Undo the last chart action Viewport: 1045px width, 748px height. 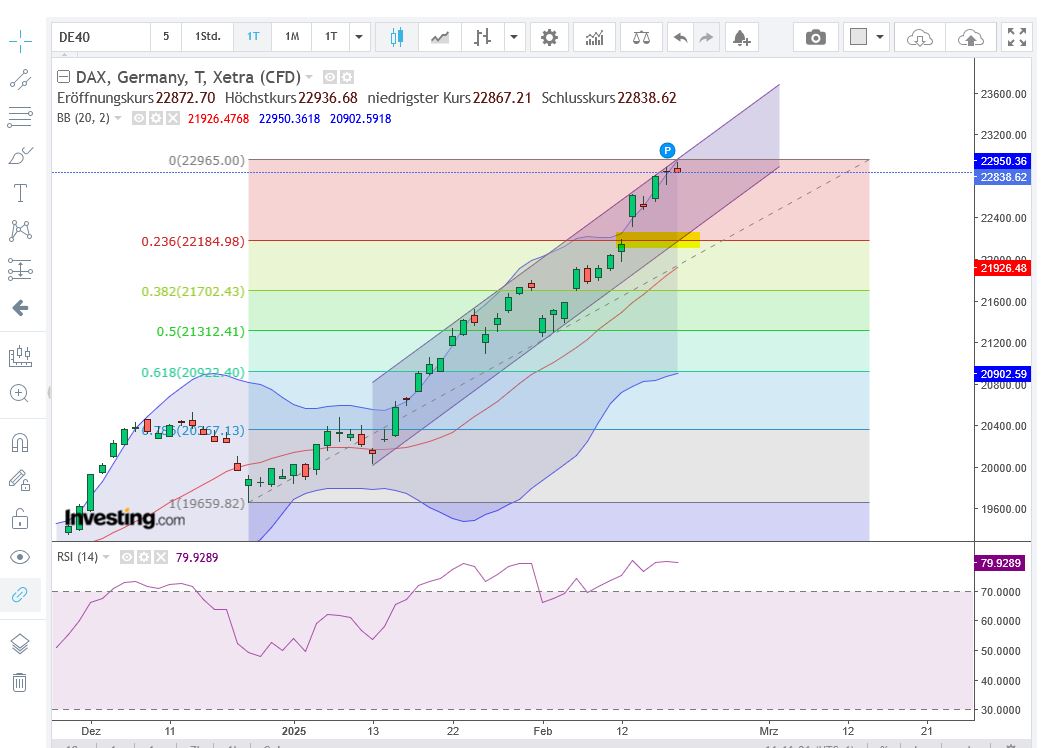[x=681, y=37]
